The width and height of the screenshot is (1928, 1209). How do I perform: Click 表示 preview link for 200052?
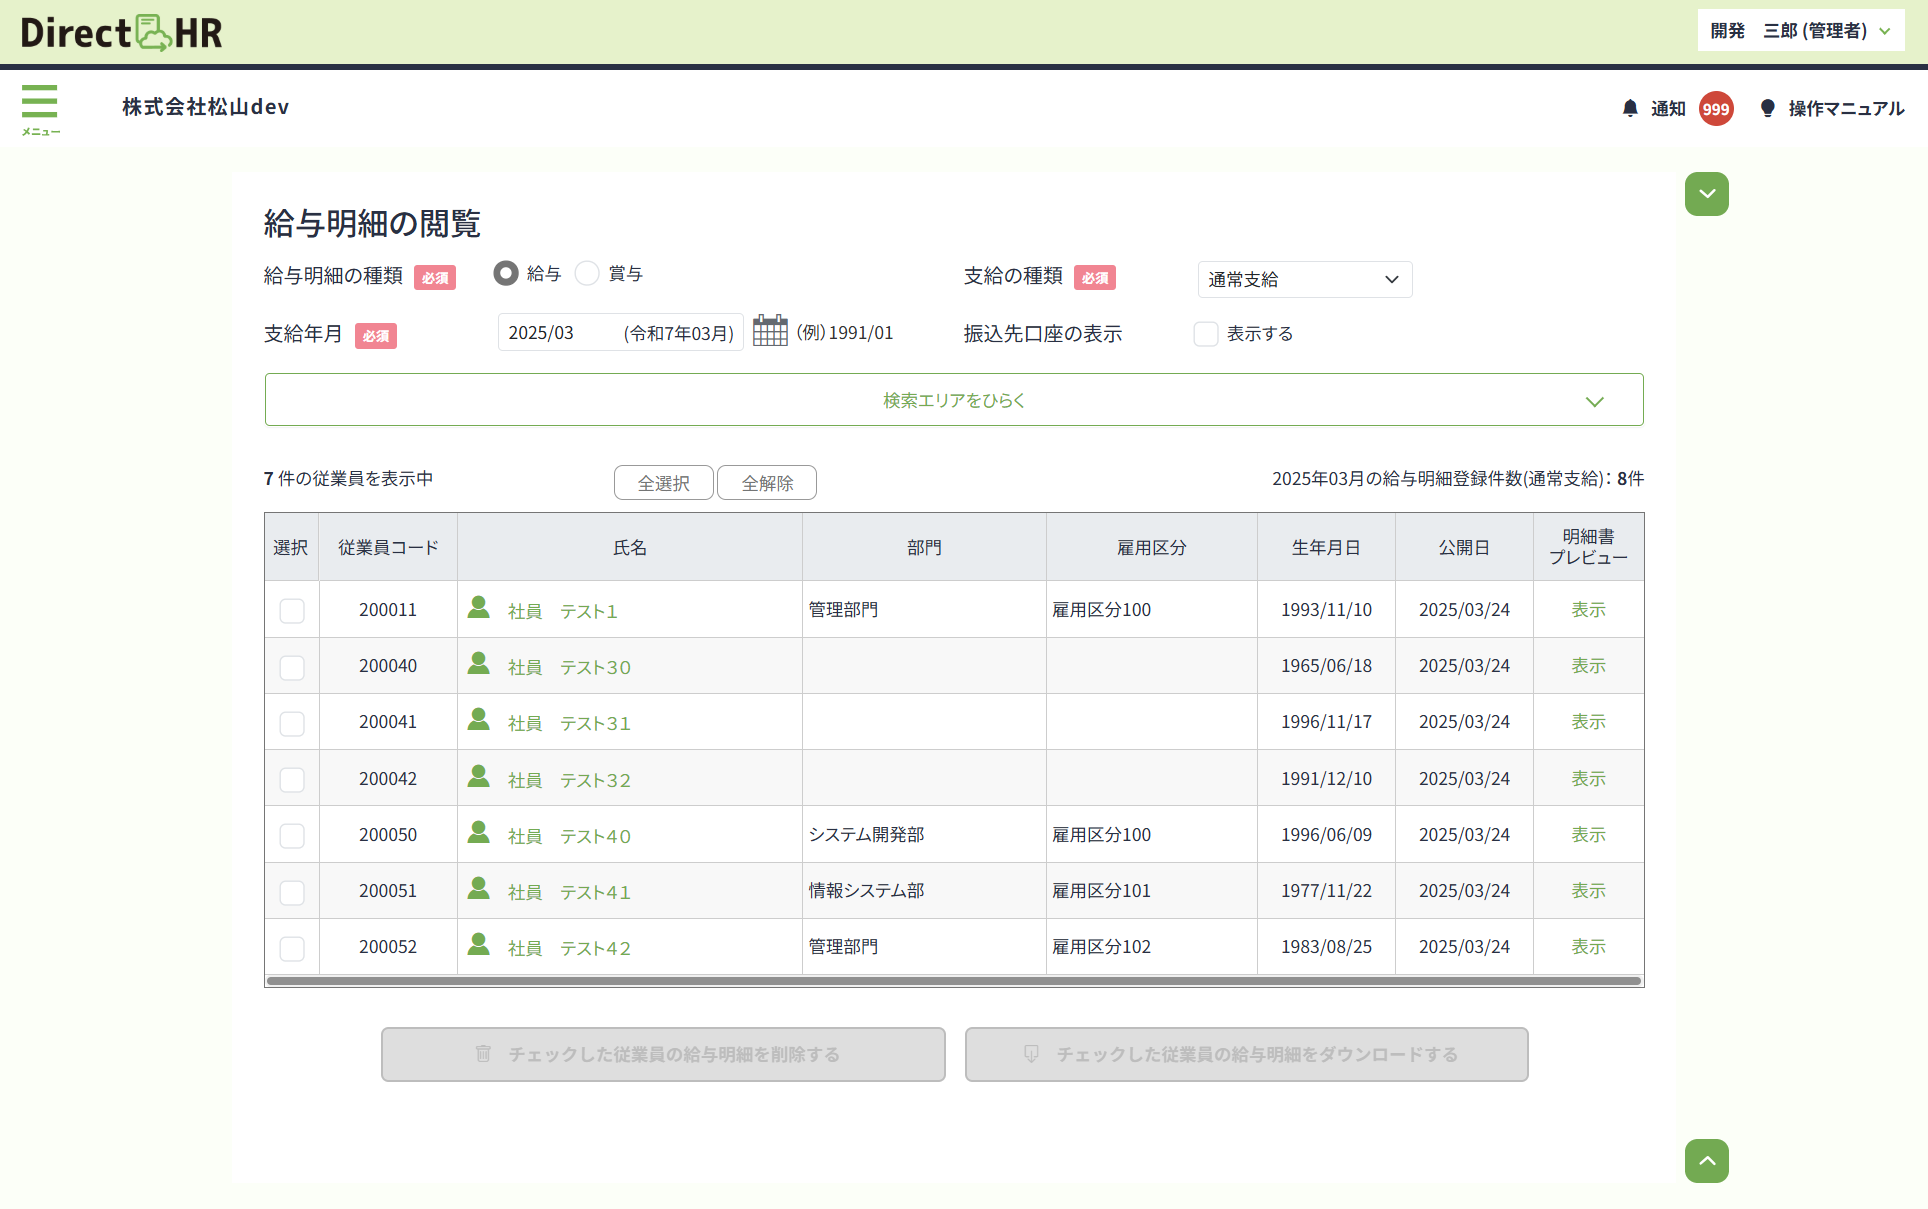click(x=1588, y=947)
